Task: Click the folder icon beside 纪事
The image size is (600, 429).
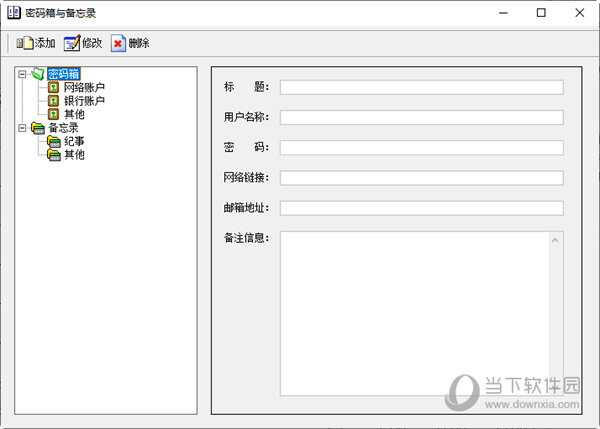Action: 54,142
